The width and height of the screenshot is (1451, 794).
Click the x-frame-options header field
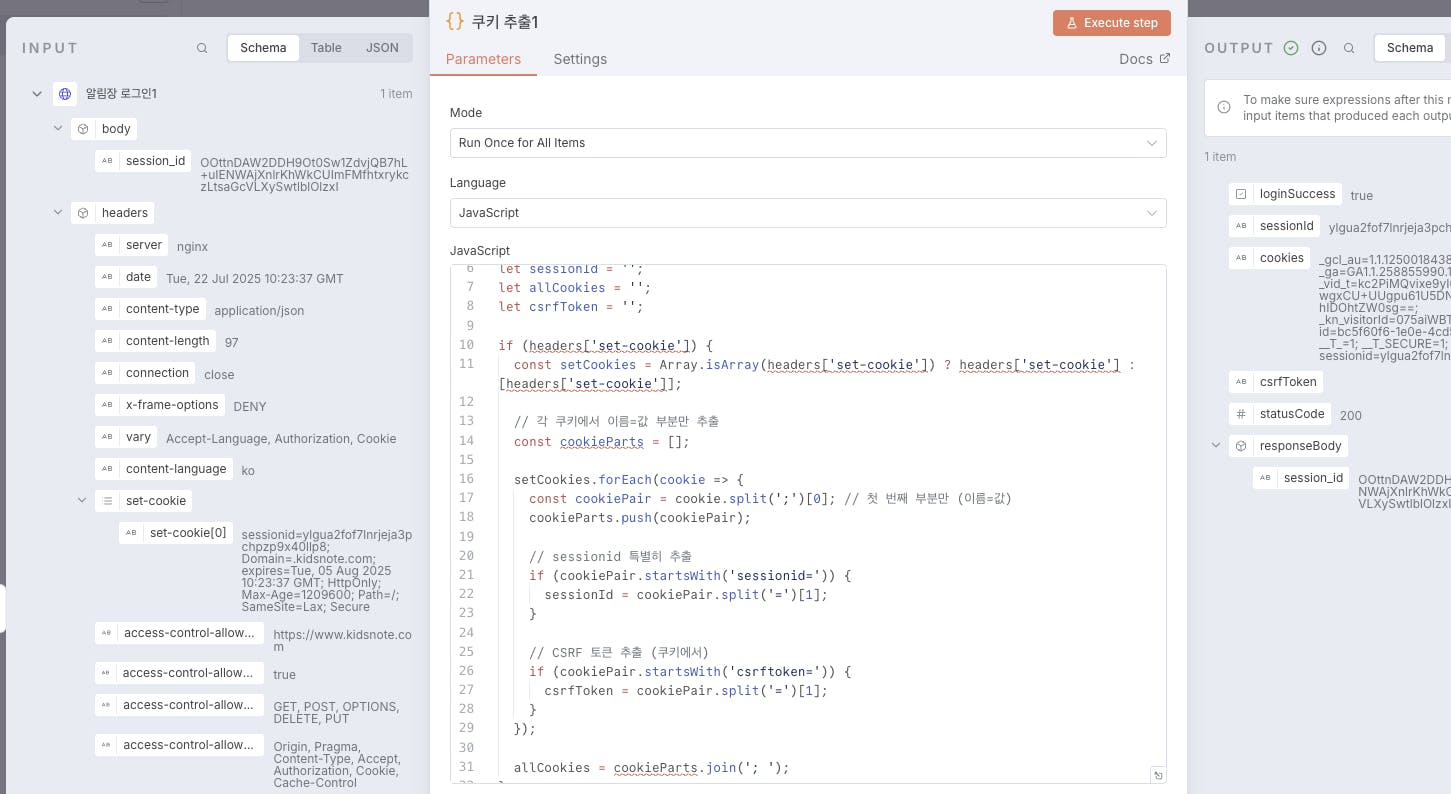click(x=161, y=405)
